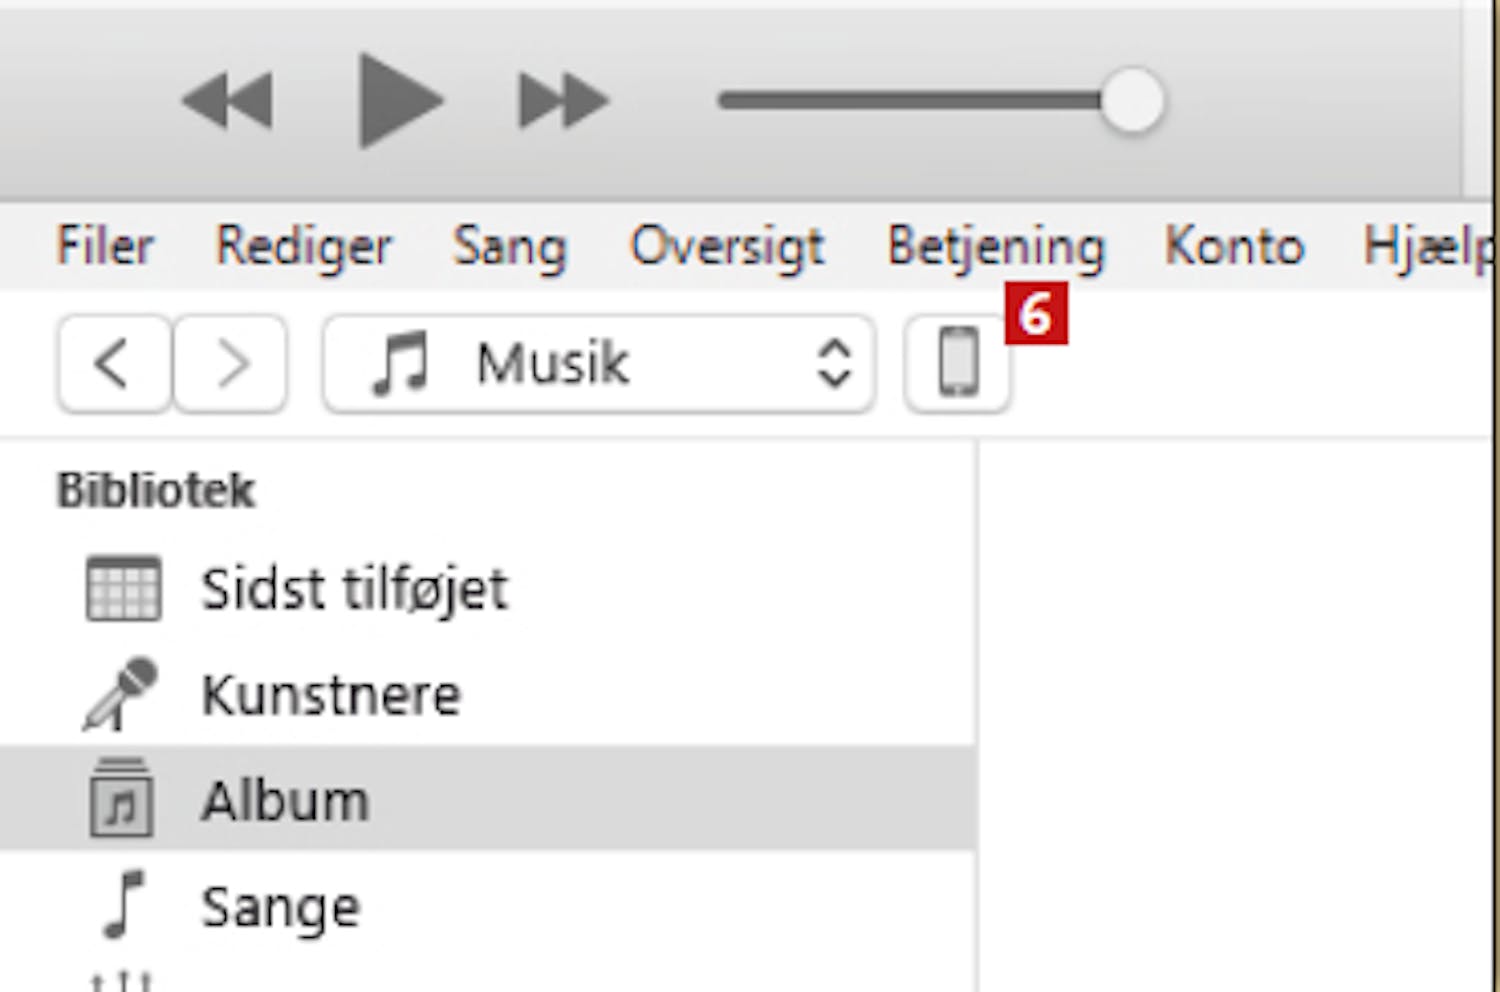Screen dimensions: 1500x992
Task: Click the rewind previous track button
Action: [227, 101]
